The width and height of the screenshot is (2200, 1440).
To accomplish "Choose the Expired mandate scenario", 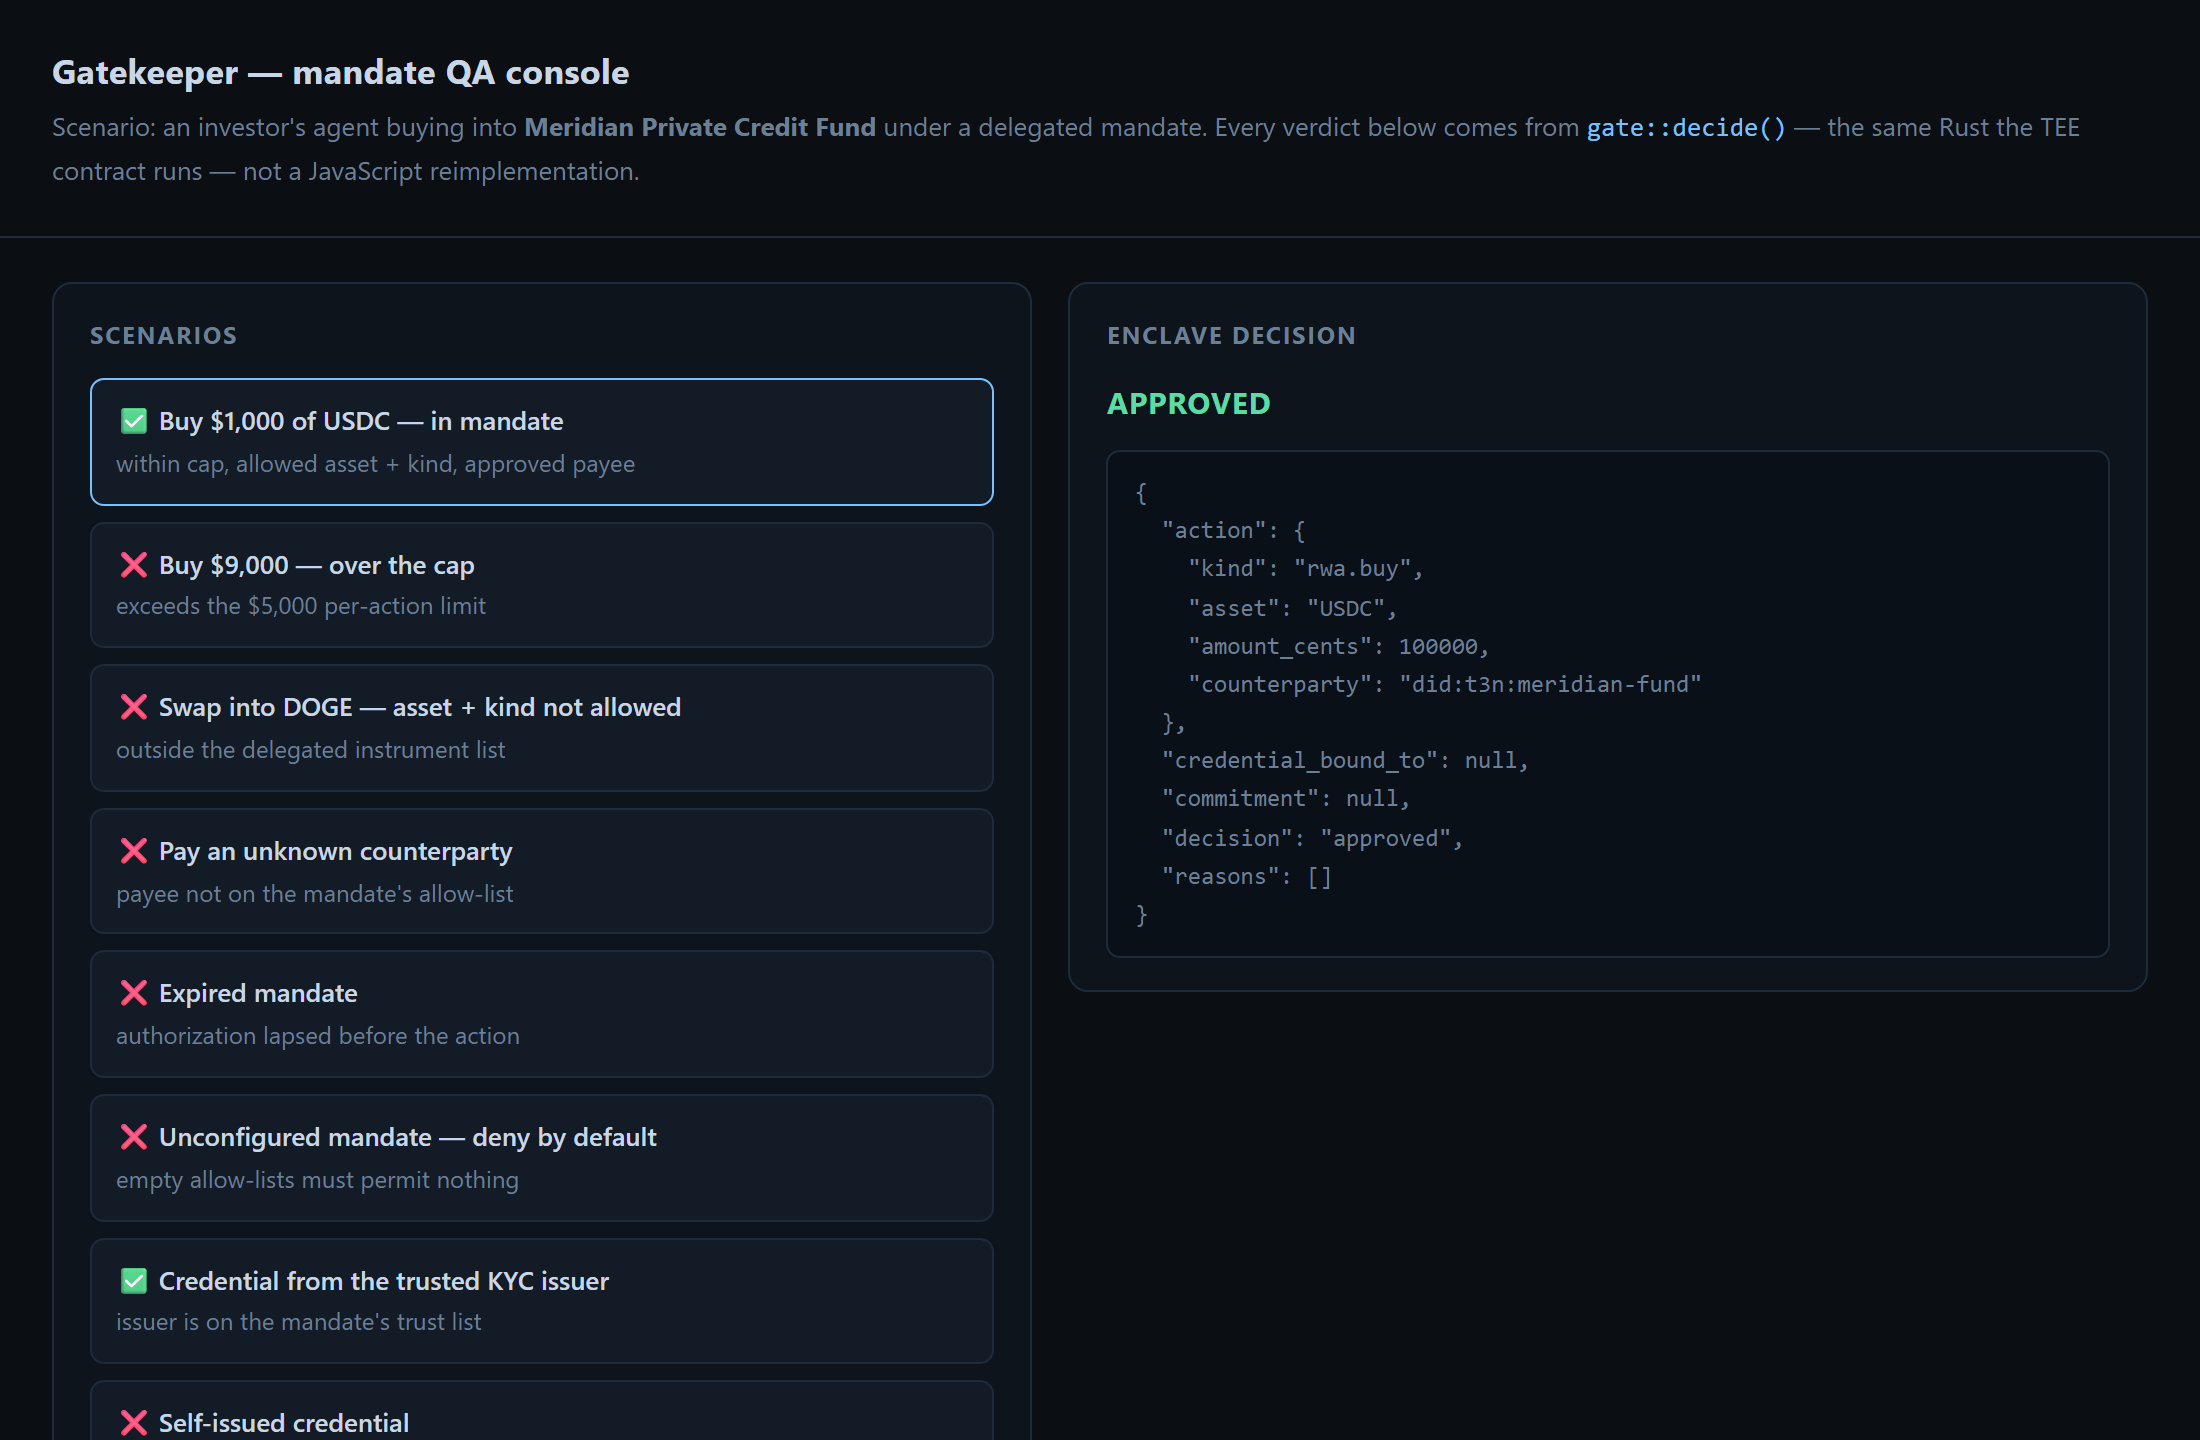I will 541,1014.
